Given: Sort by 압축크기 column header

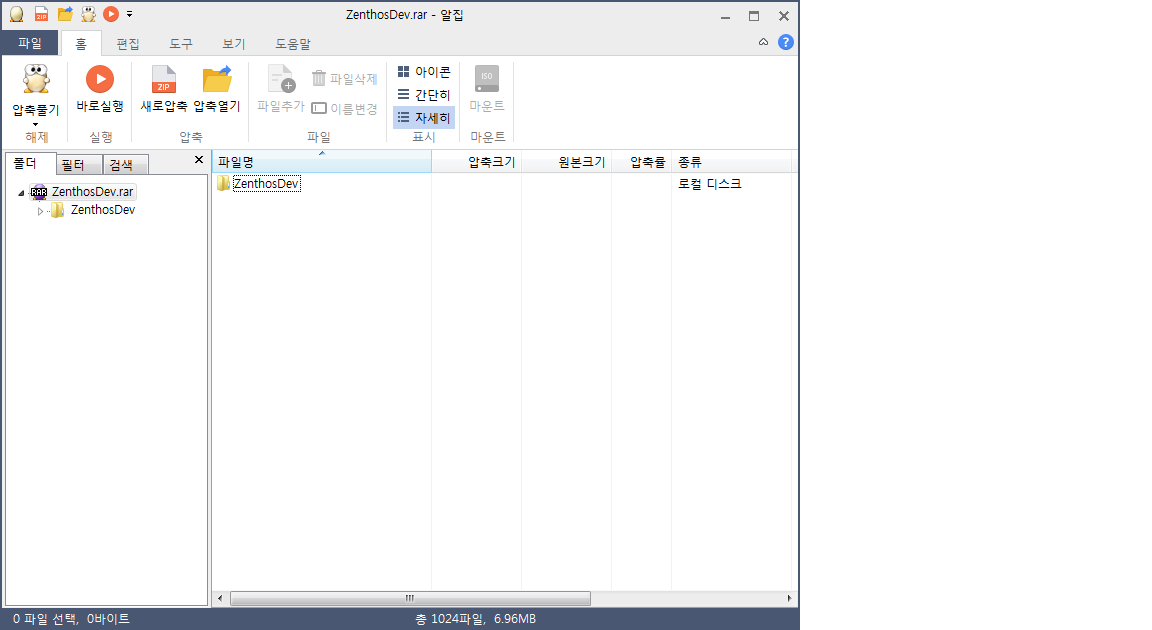Looking at the screenshot, I should pyautogui.click(x=476, y=162).
